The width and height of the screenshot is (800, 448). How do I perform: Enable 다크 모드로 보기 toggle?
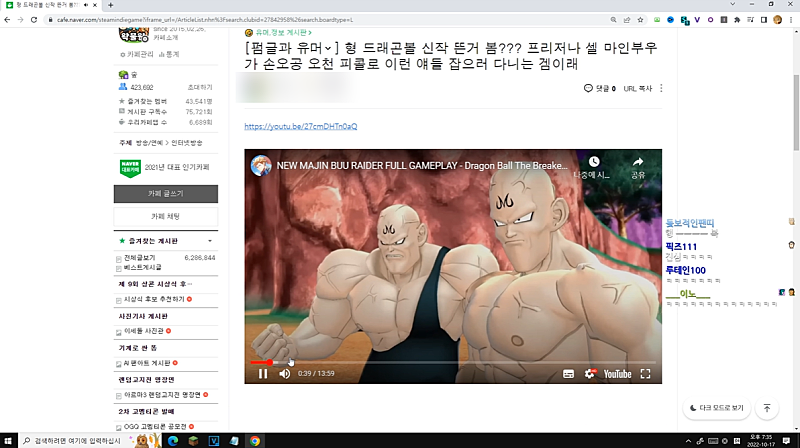click(x=717, y=408)
